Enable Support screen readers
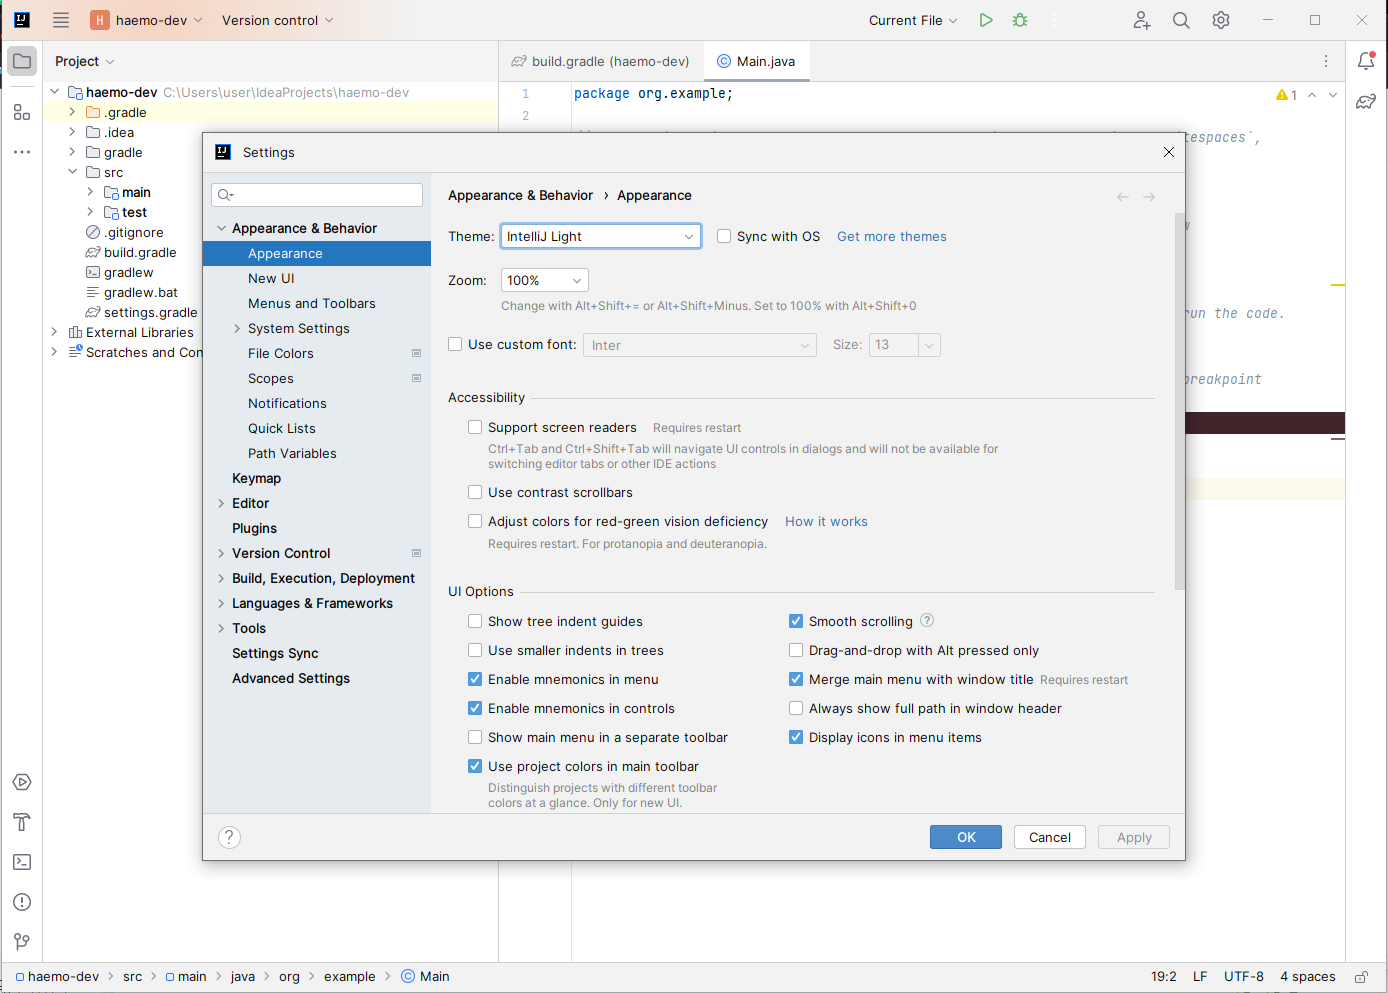 tap(475, 427)
